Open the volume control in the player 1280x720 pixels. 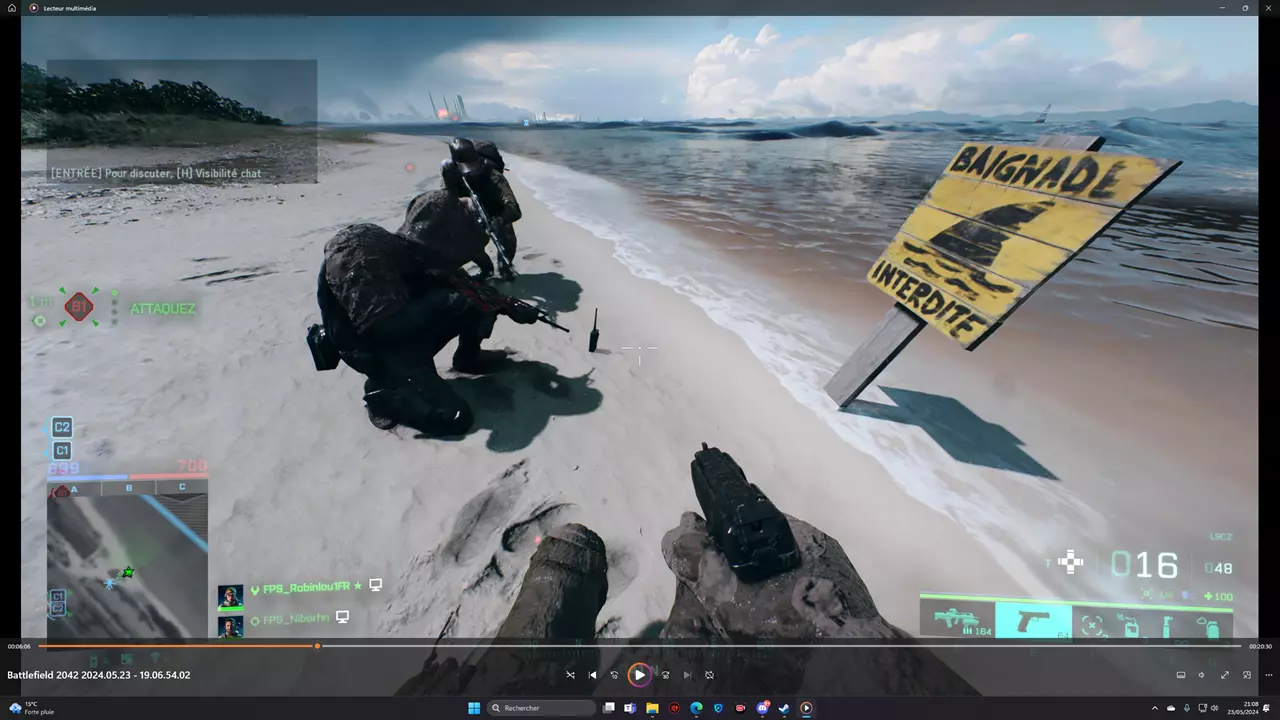pyautogui.click(x=1202, y=675)
